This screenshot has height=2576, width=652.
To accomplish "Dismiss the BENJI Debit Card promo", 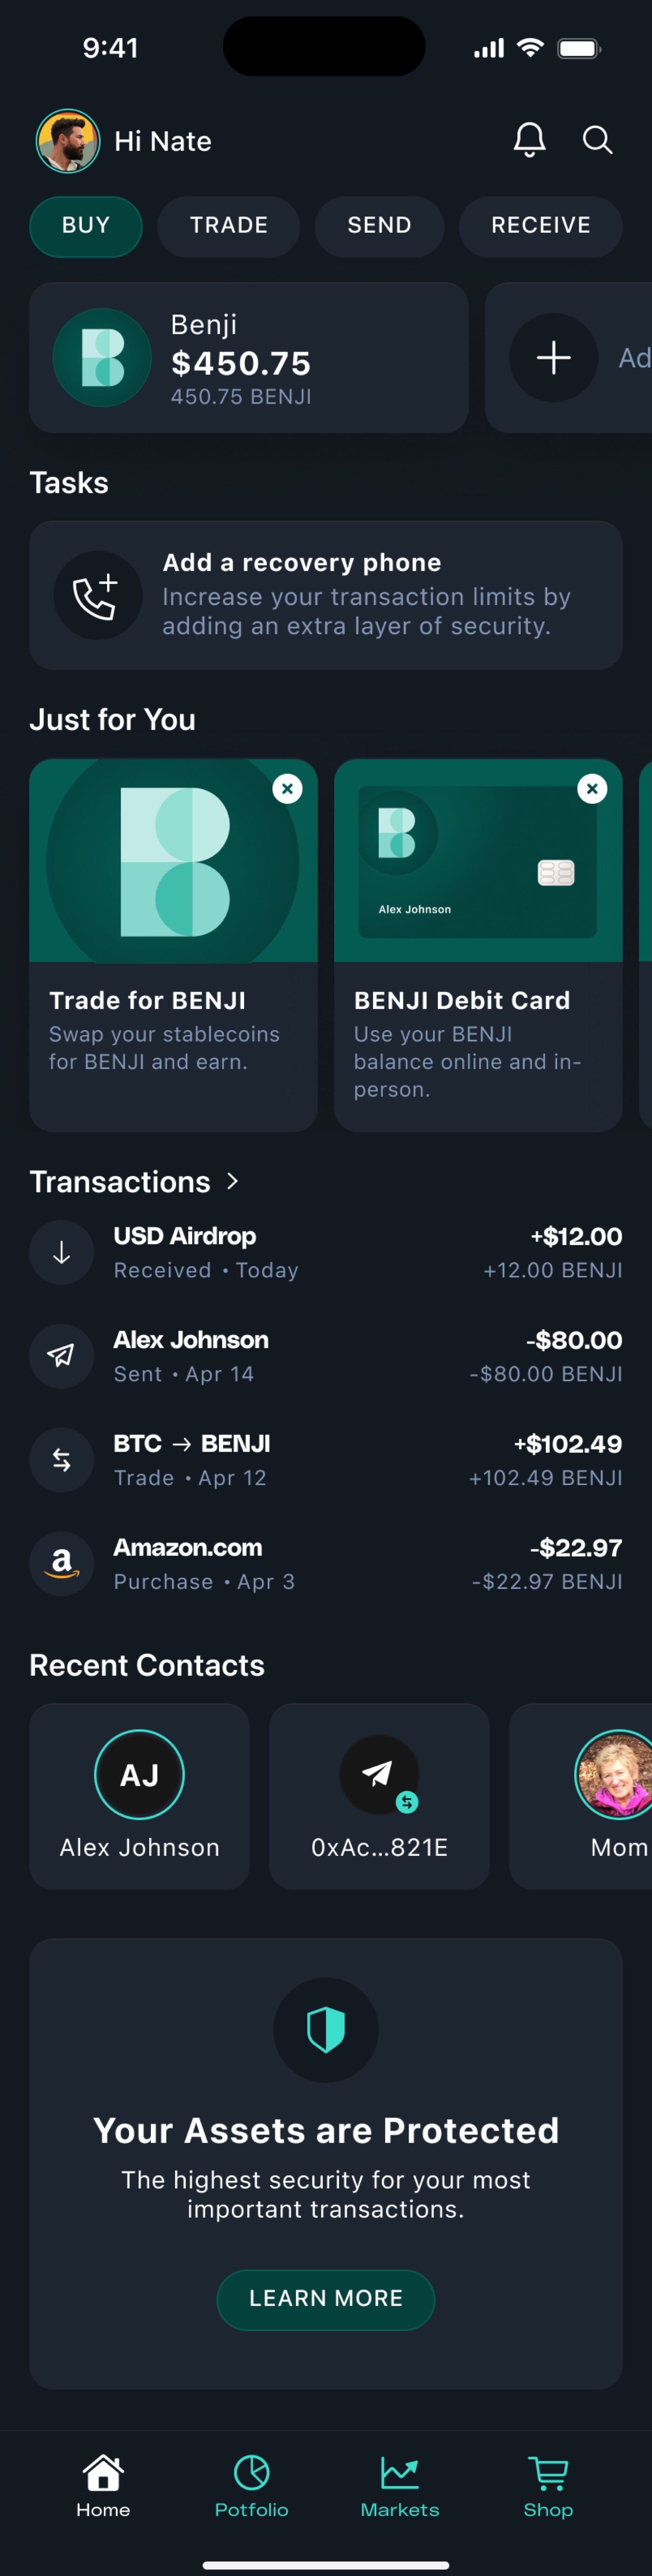I will 592,789.
